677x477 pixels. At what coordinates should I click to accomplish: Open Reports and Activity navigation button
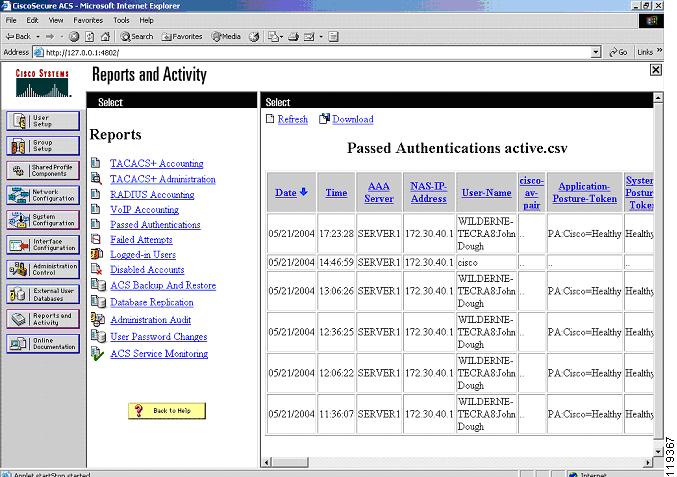43,319
